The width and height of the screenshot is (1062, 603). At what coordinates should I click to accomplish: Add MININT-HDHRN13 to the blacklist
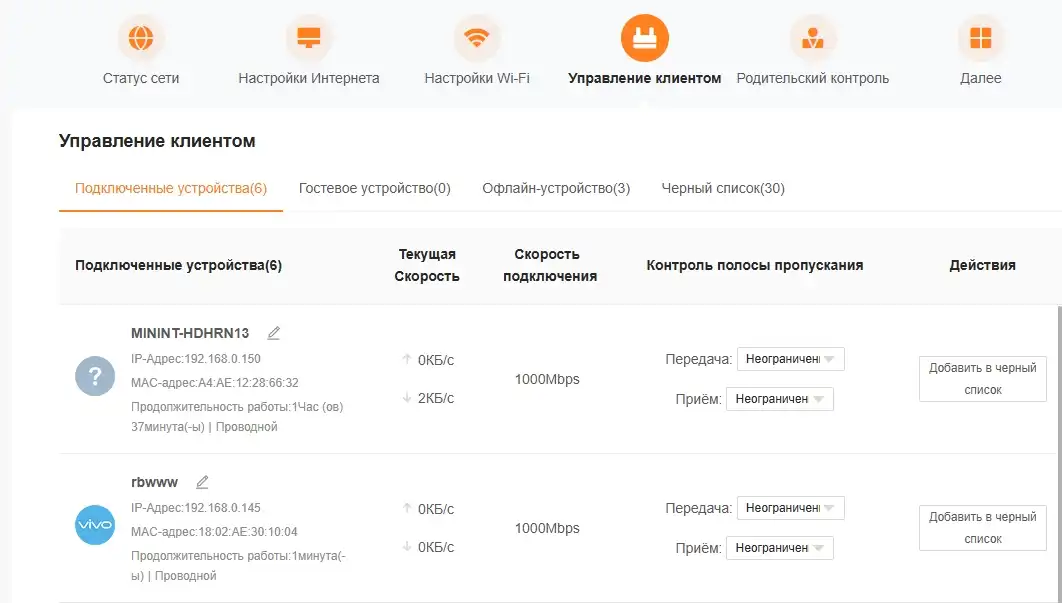pyautogui.click(x=983, y=379)
